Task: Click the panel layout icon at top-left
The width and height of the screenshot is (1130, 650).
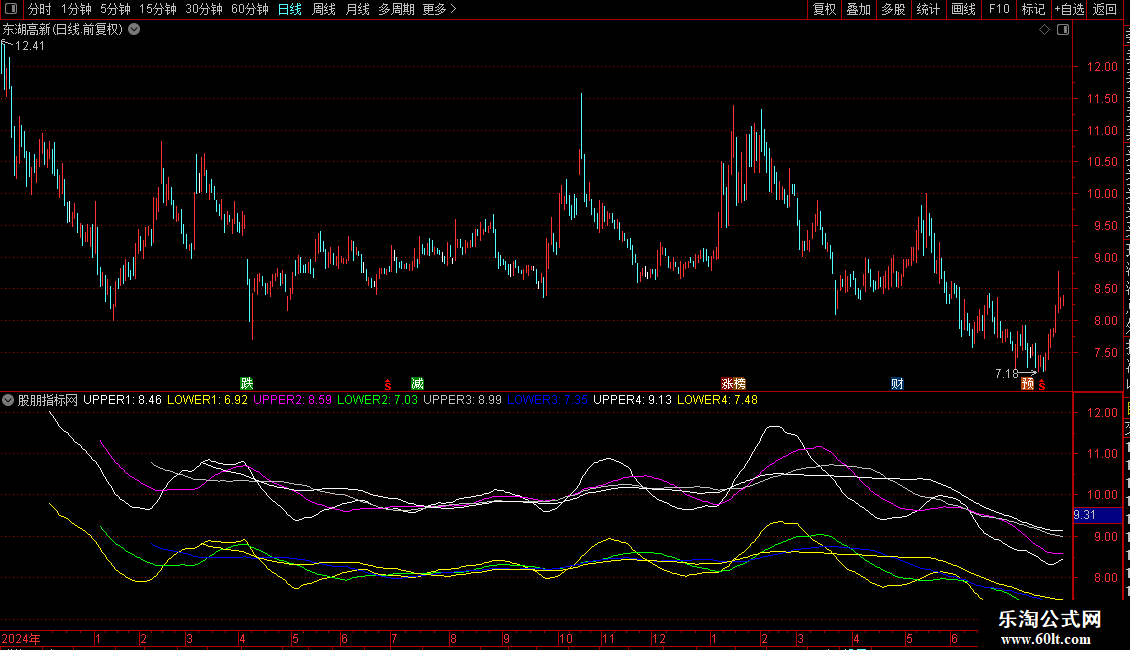Action: [11, 9]
